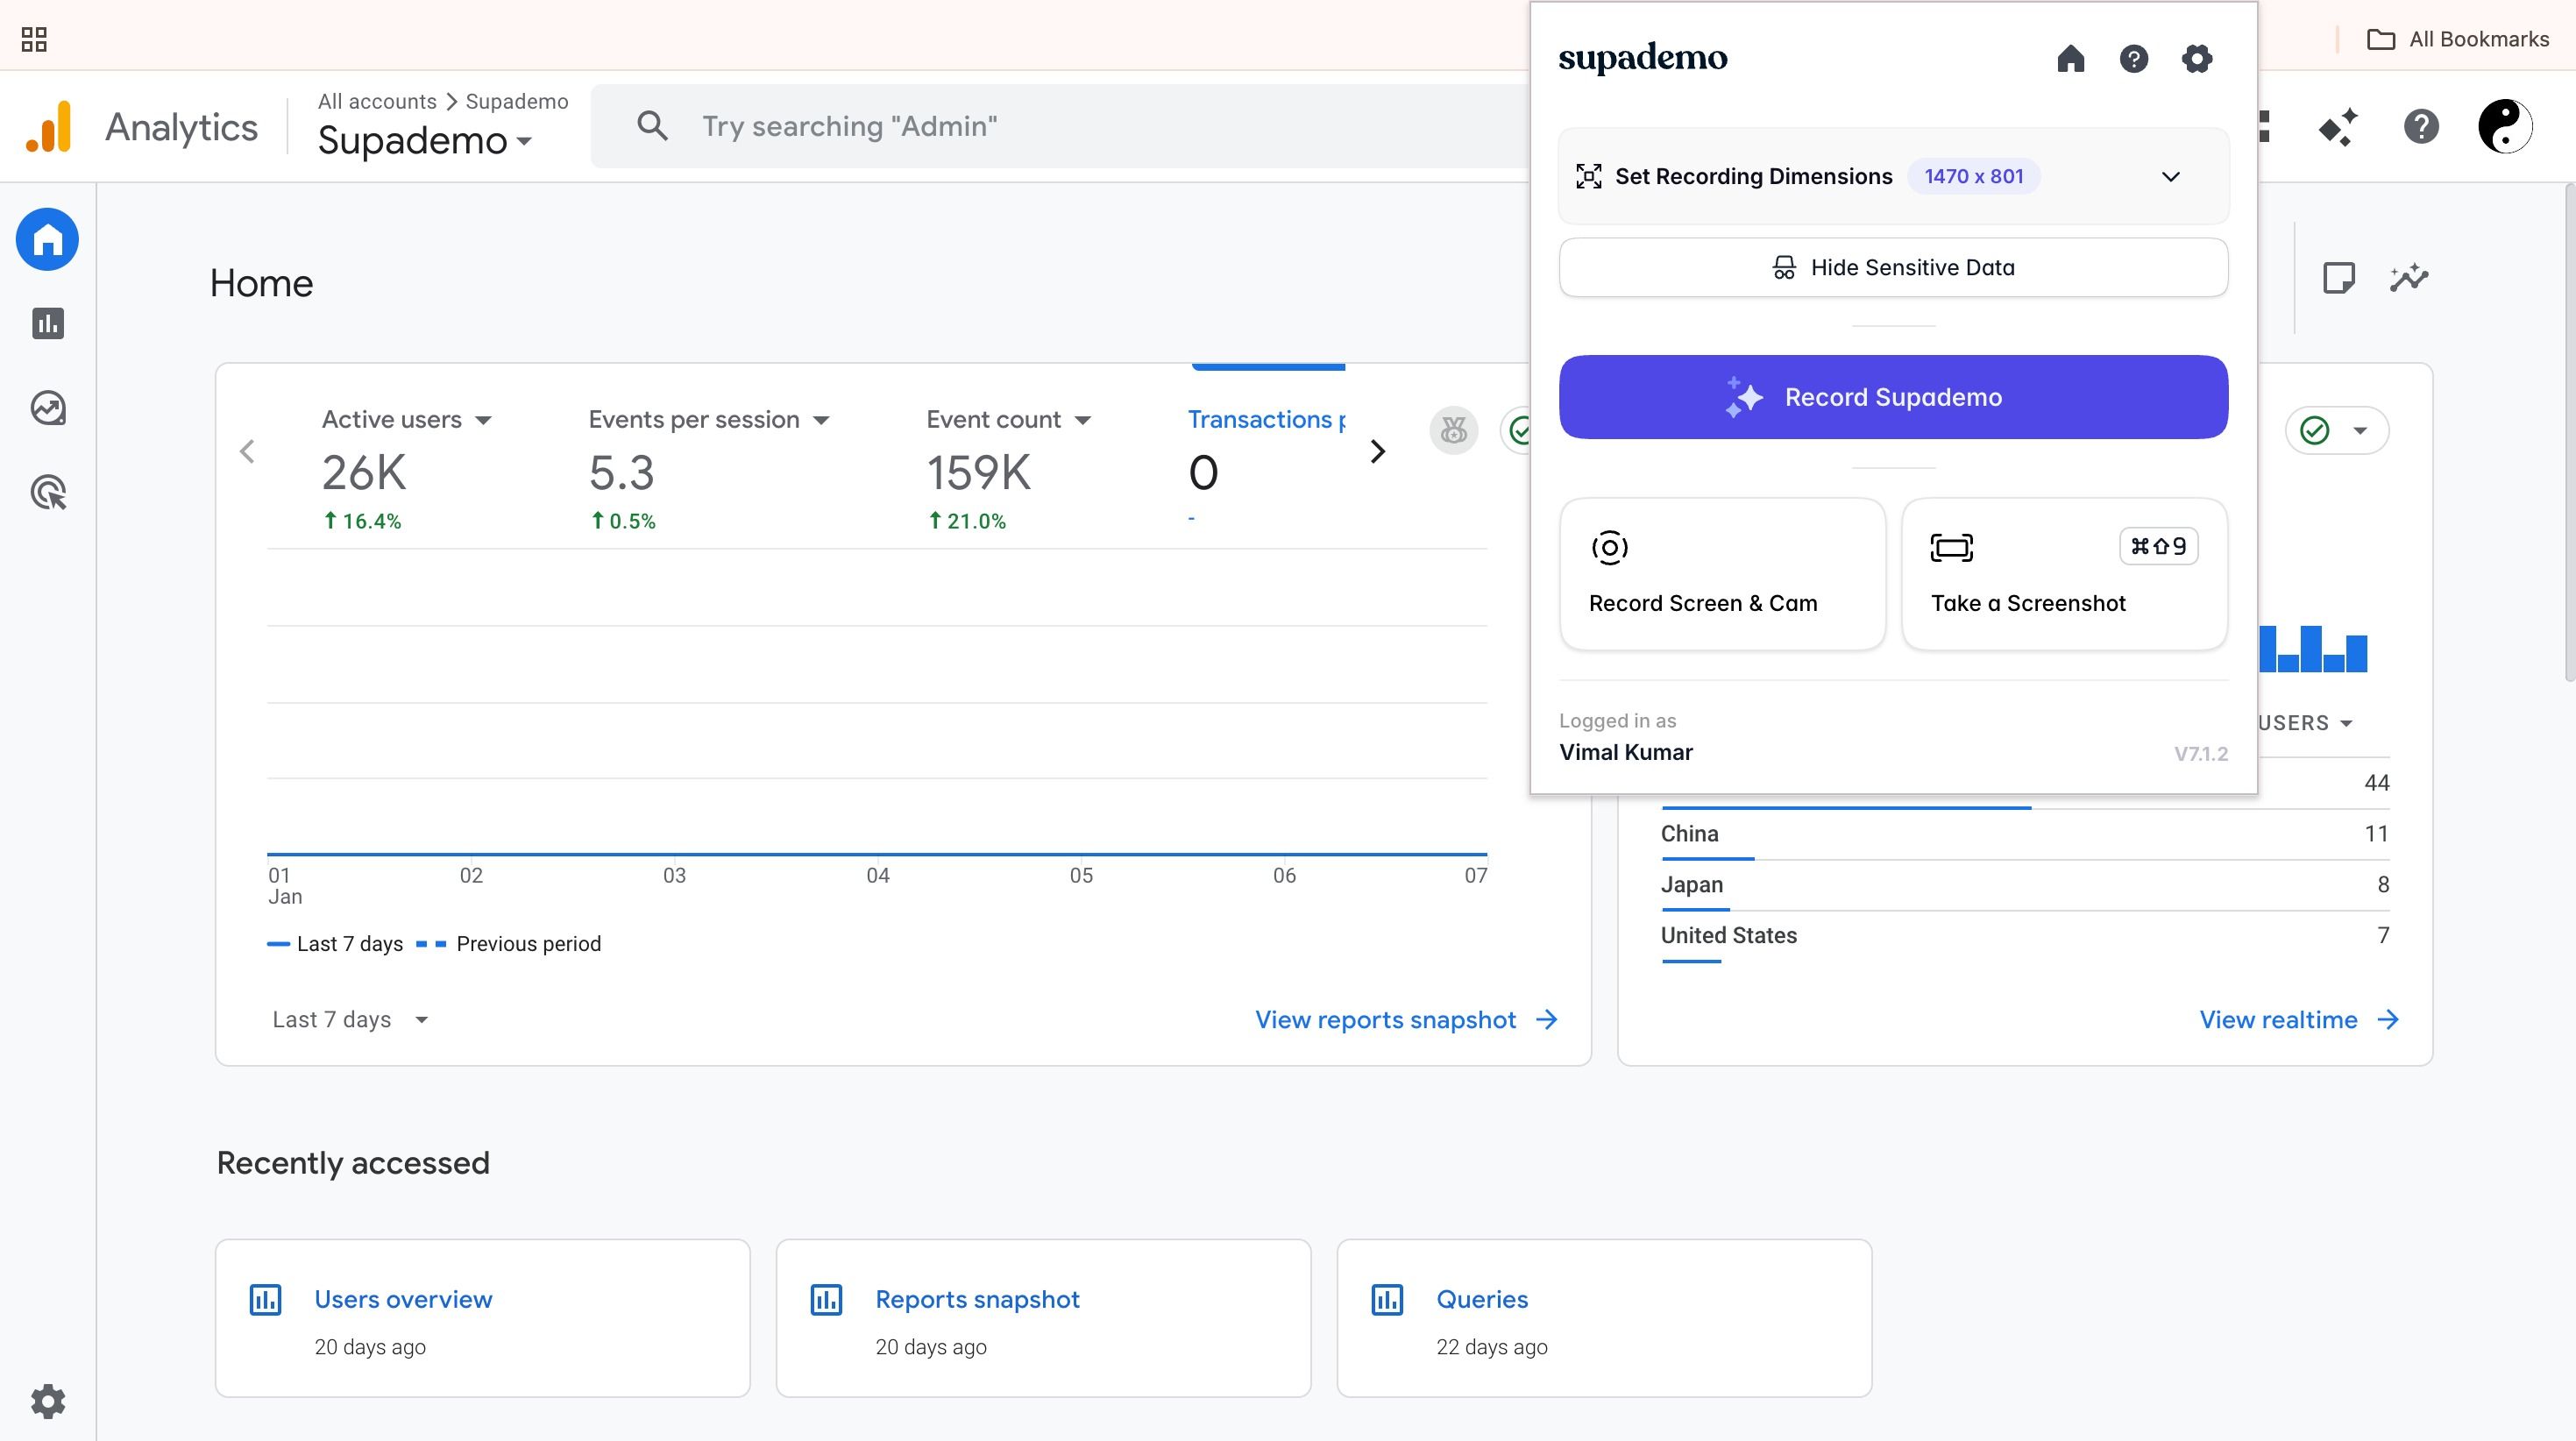Open the Supademo property selector dropdown
2576x1441 pixels.
425,141
